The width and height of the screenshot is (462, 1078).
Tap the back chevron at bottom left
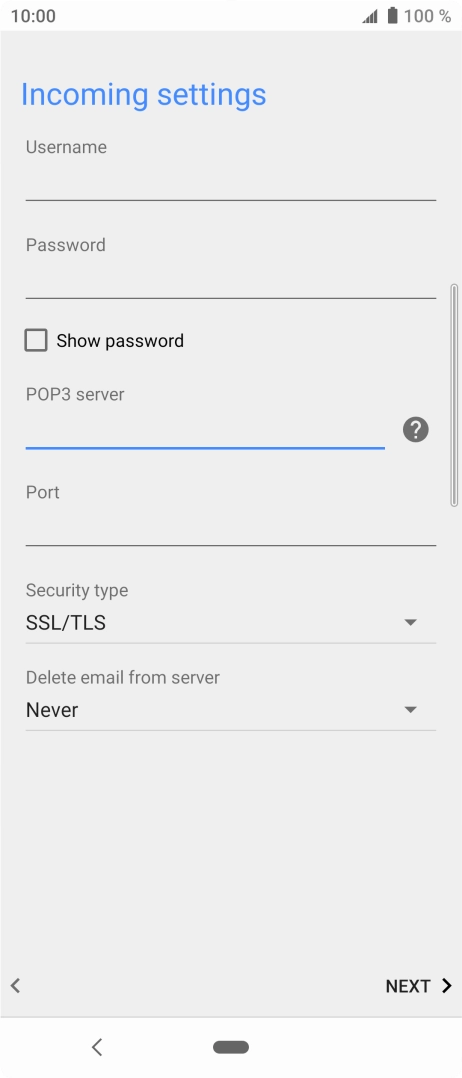15,985
